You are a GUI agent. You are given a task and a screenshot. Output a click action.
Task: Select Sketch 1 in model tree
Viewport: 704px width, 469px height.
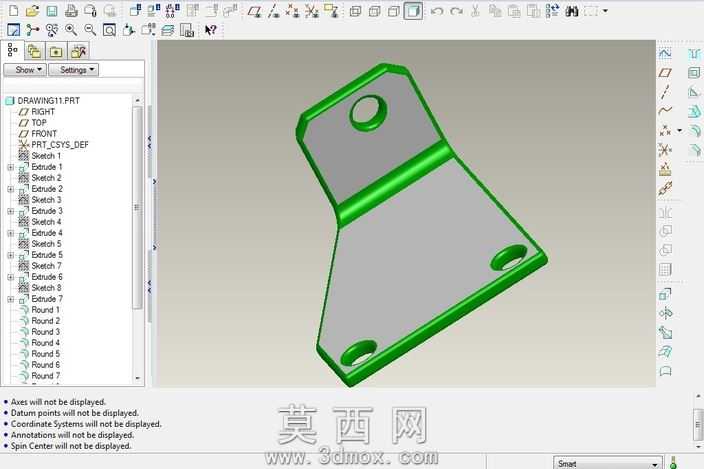(x=40, y=156)
